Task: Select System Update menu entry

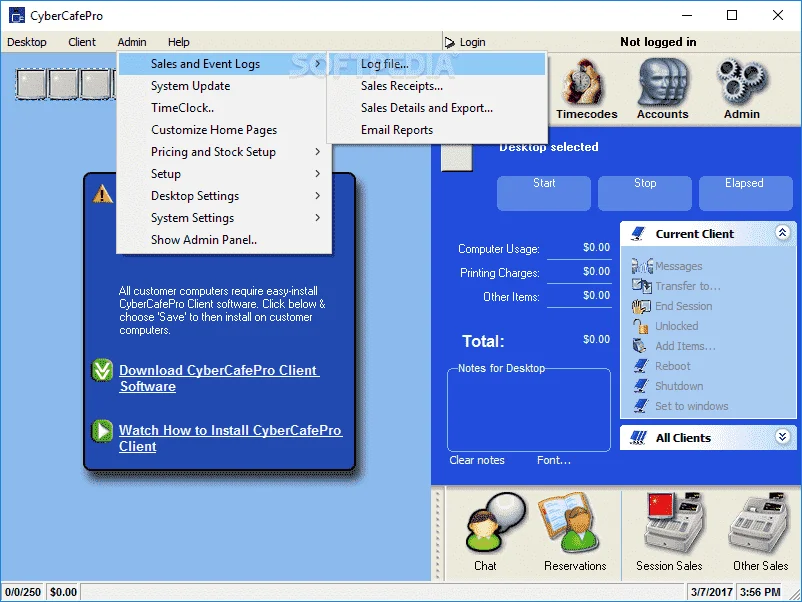Action: (224, 86)
